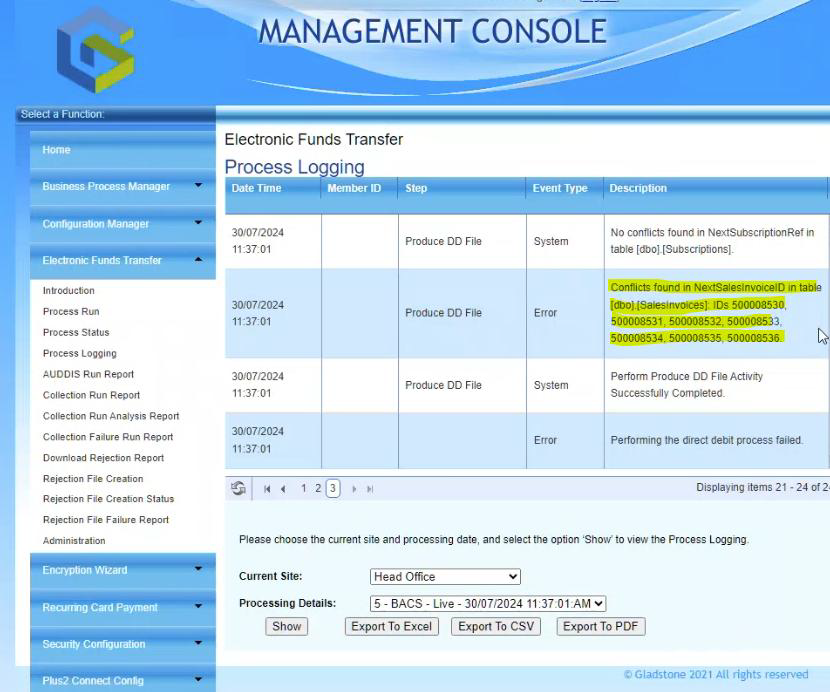Click the Member ID column header
Image resolution: width=830 pixels, height=692 pixels.
click(x=354, y=188)
